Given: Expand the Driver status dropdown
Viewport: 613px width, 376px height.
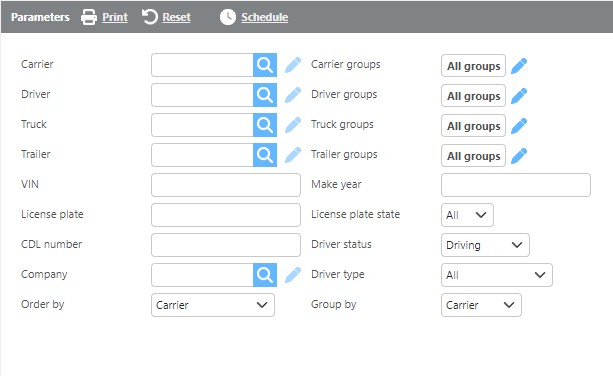Looking at the screenshot, I should click(485, 245).
